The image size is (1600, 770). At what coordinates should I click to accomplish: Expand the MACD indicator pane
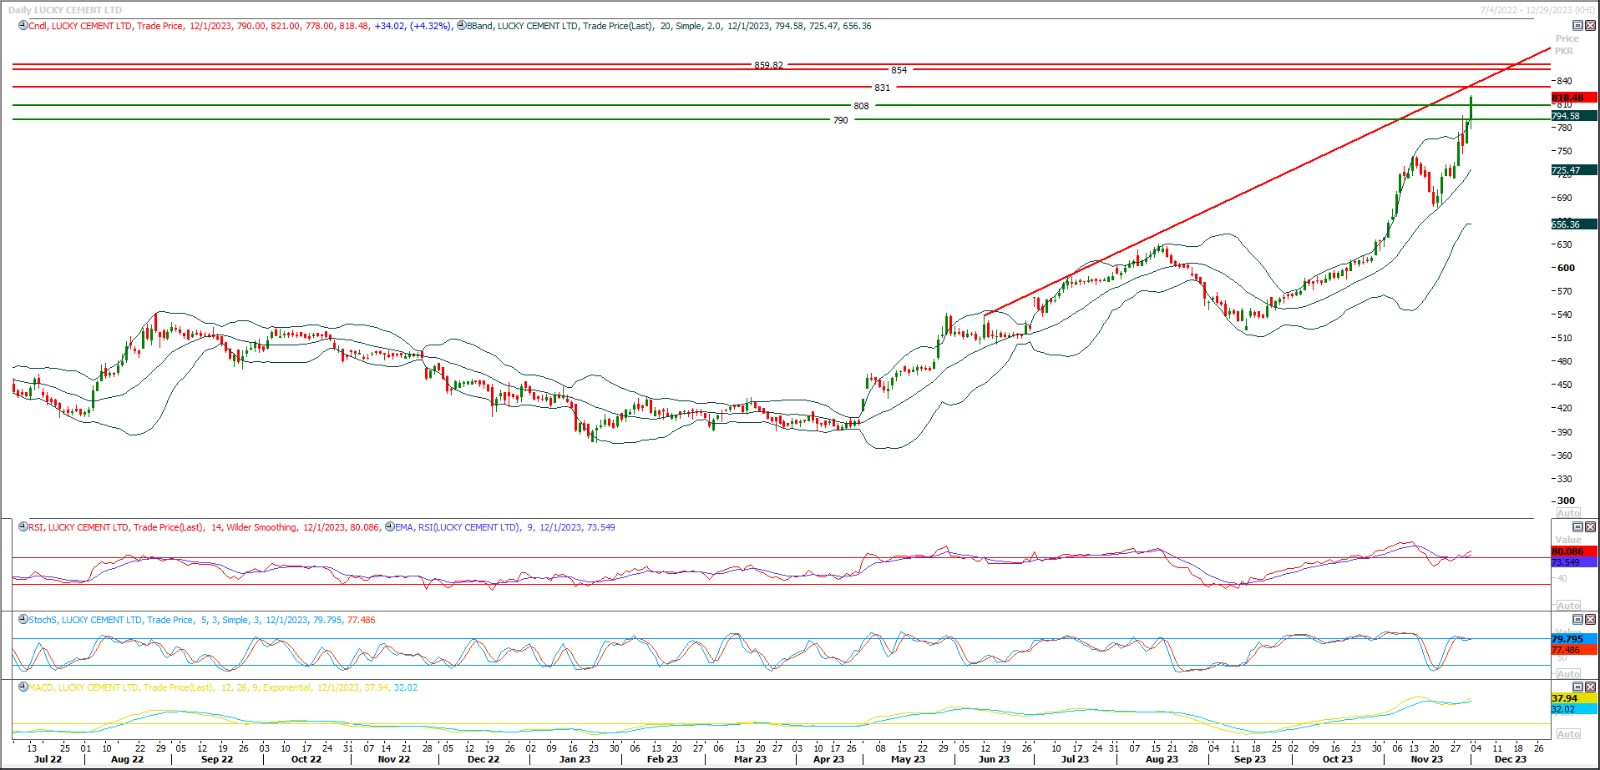point(1578,688)
